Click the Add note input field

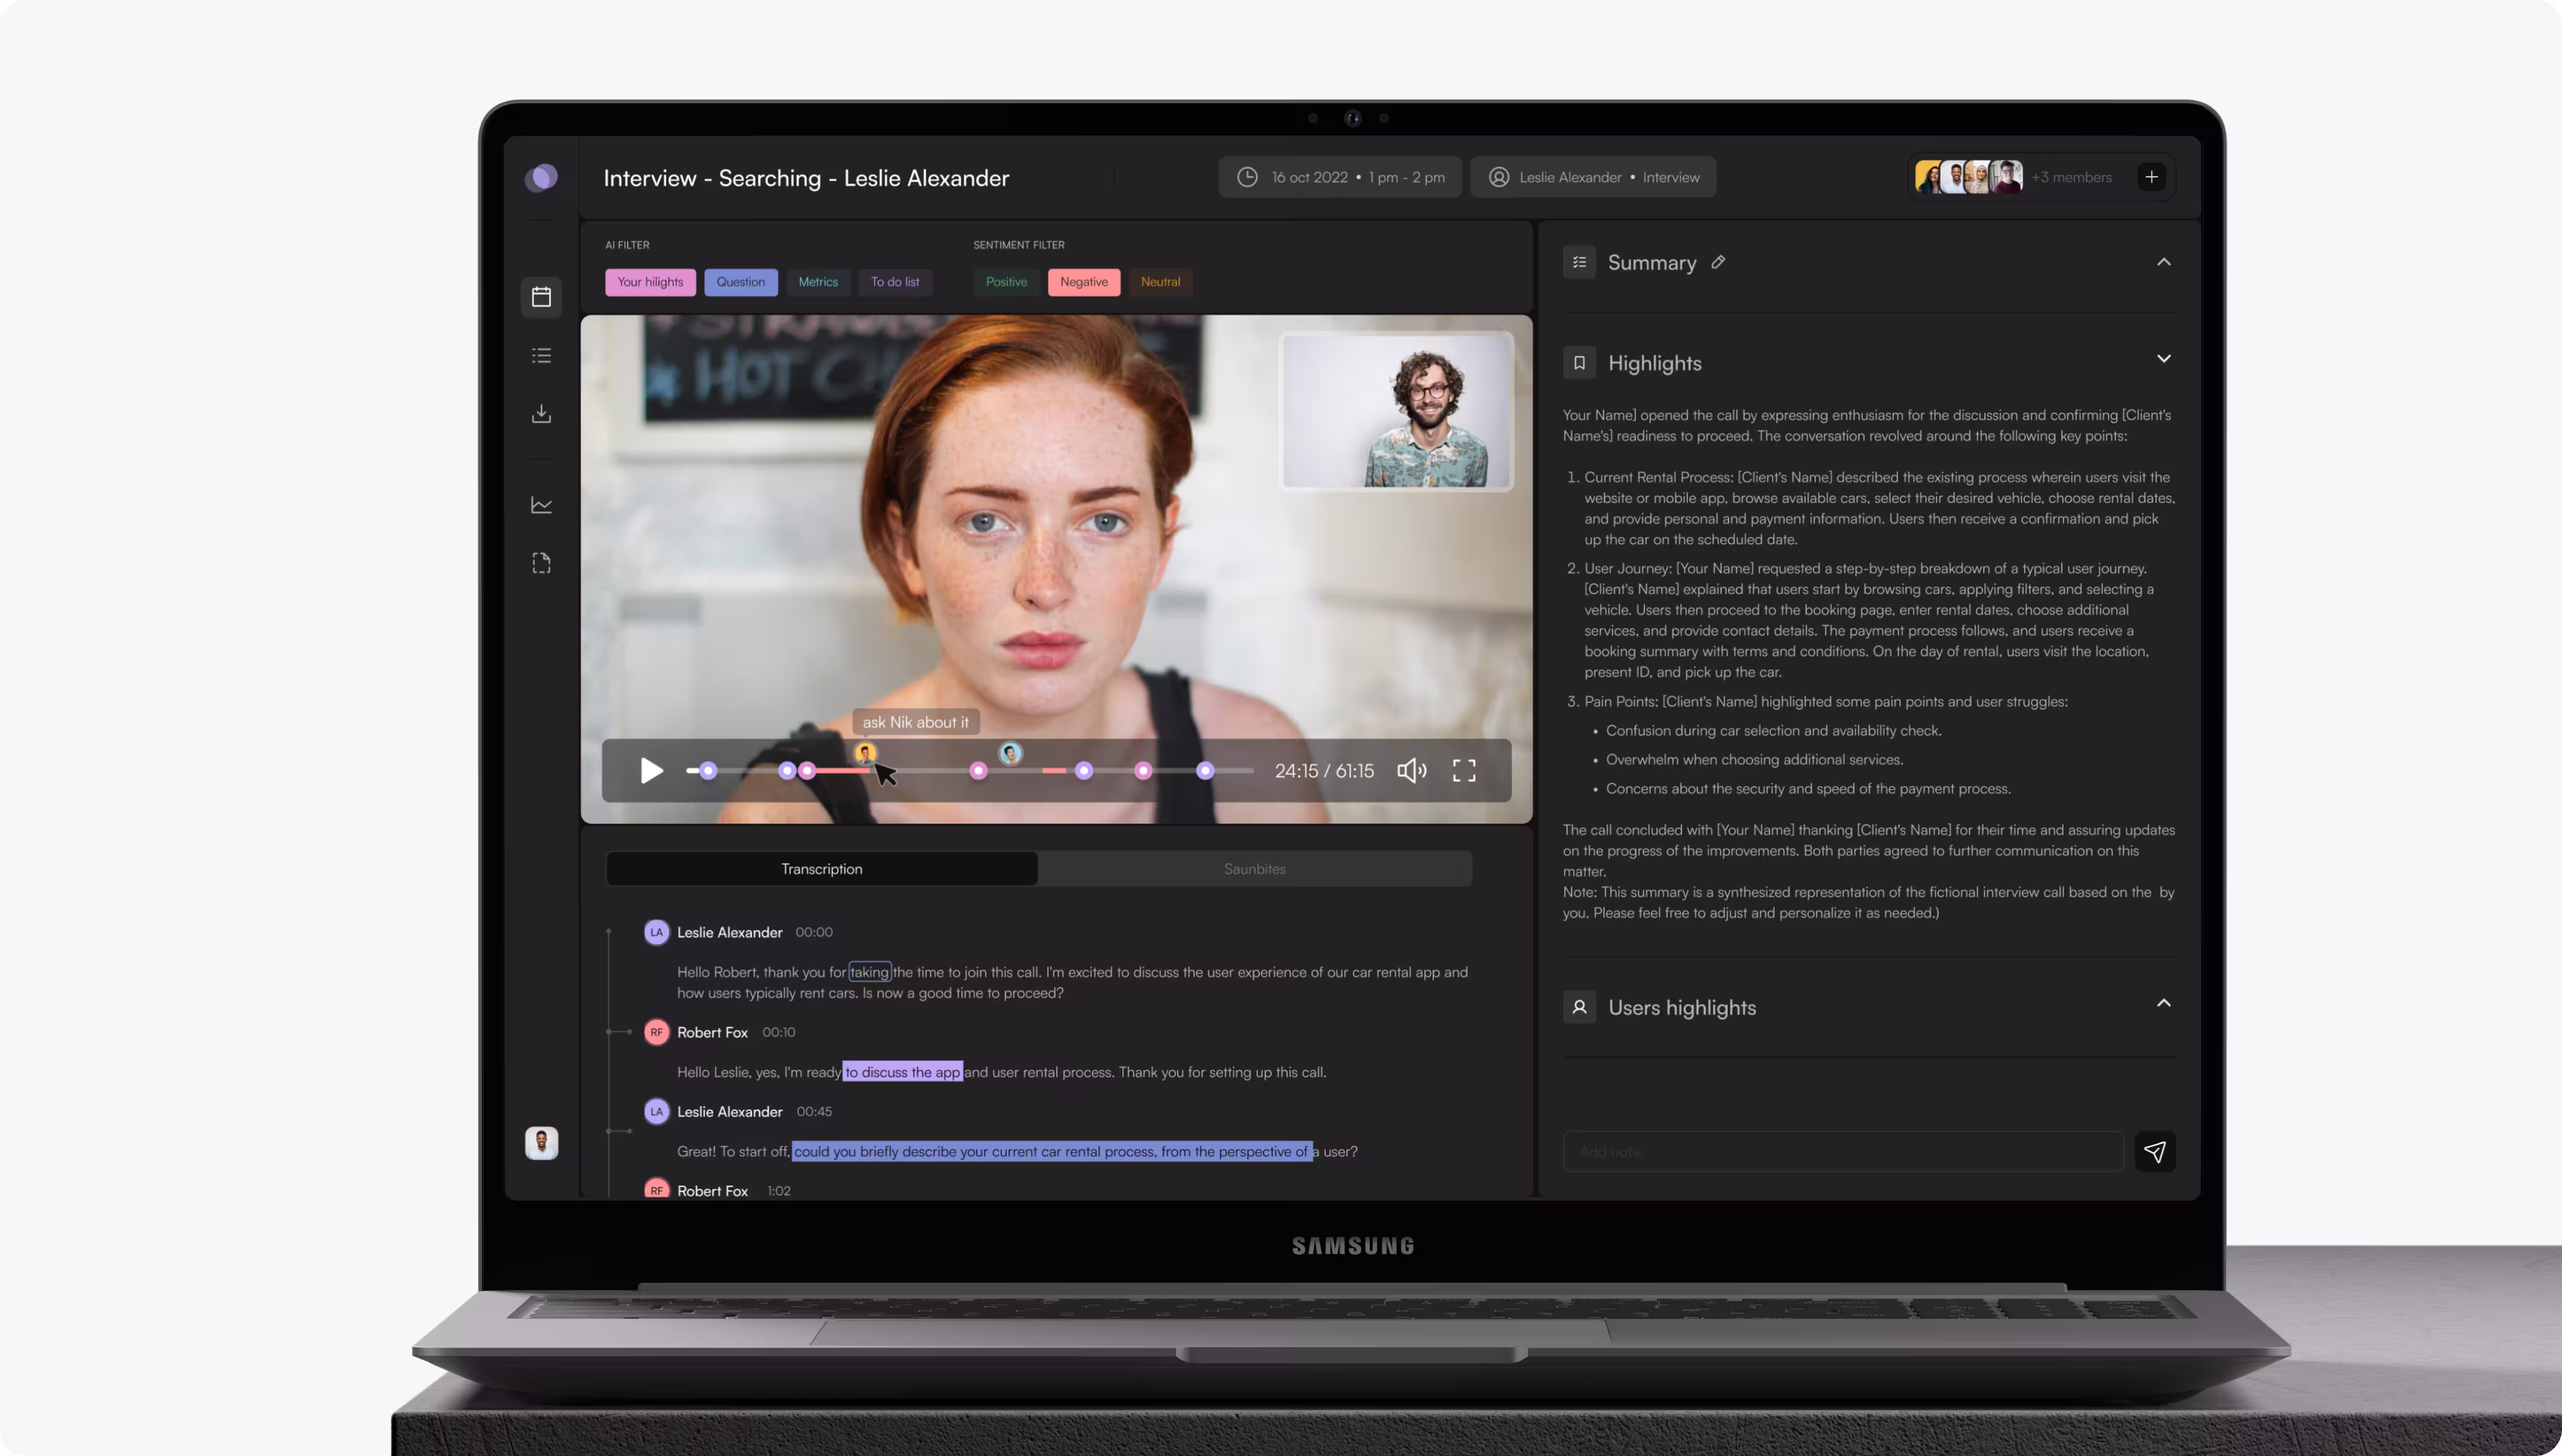[x=1843, y=1152]
